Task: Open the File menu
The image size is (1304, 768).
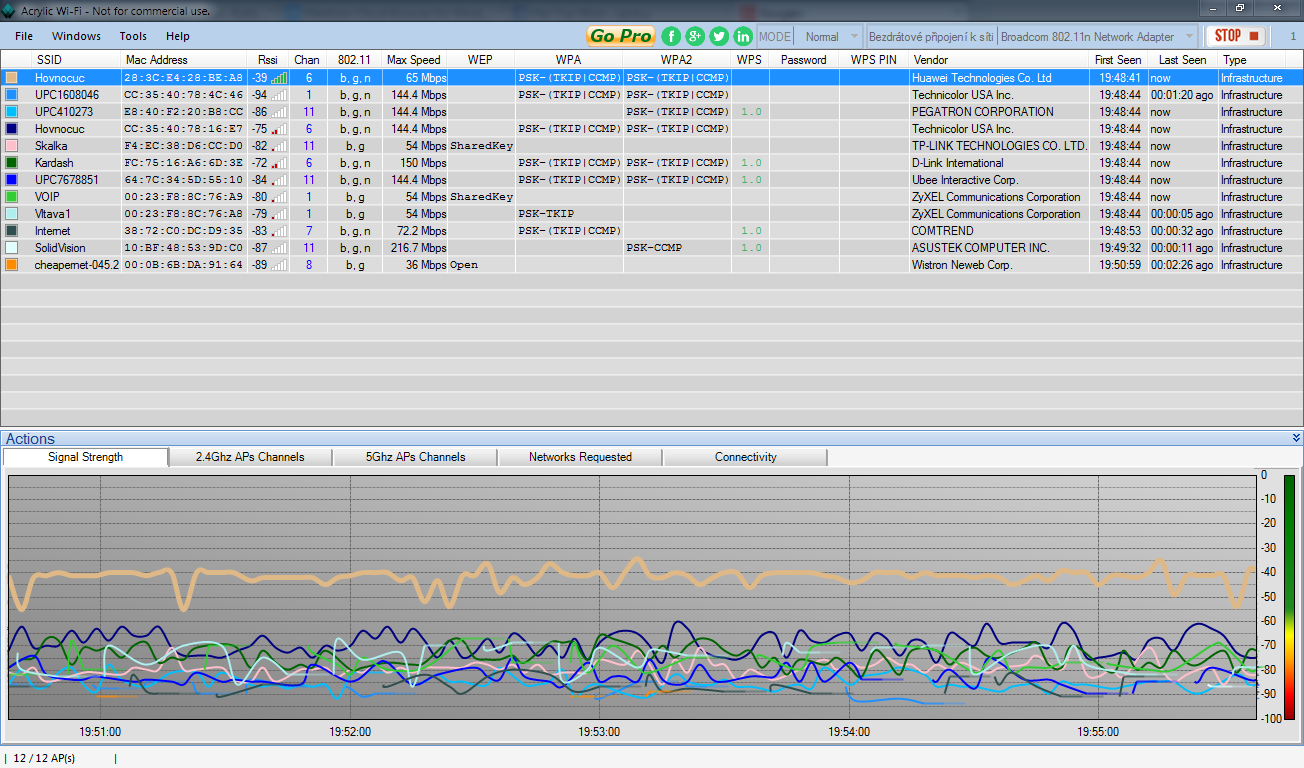Action: (24, 36)
